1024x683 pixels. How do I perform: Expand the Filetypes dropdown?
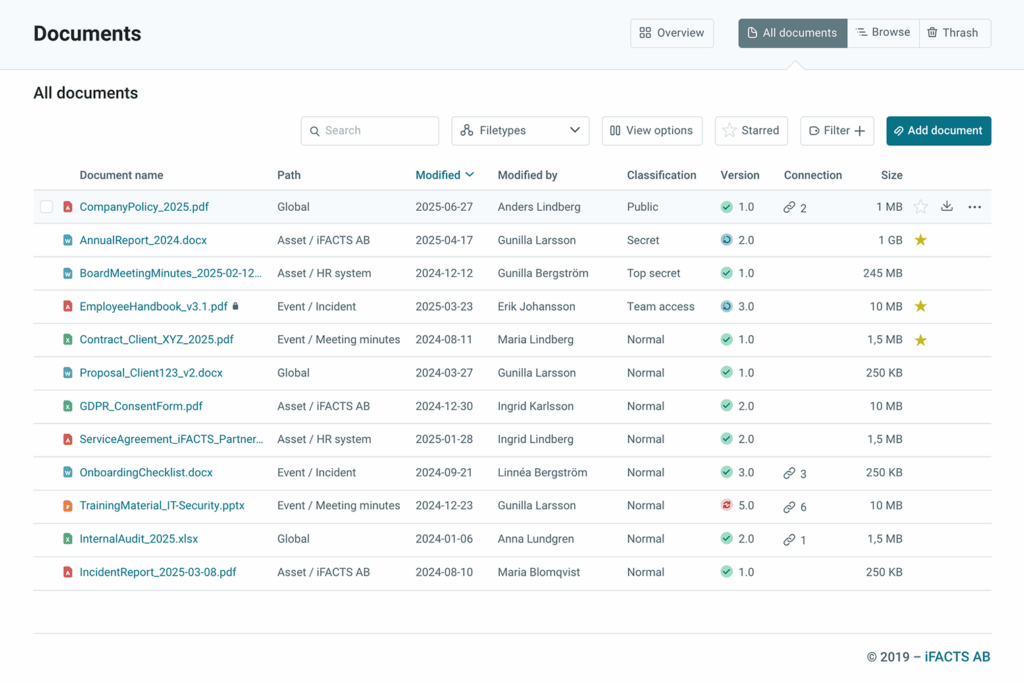520,131
